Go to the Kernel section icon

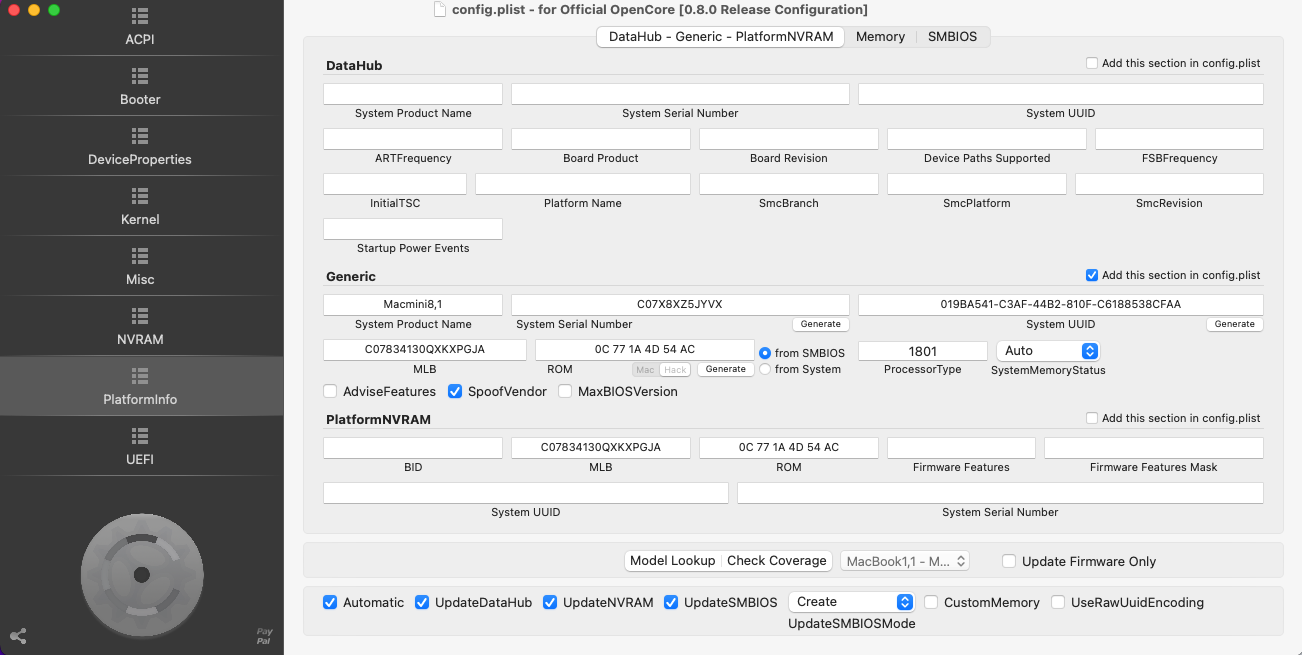pos(140,197)
